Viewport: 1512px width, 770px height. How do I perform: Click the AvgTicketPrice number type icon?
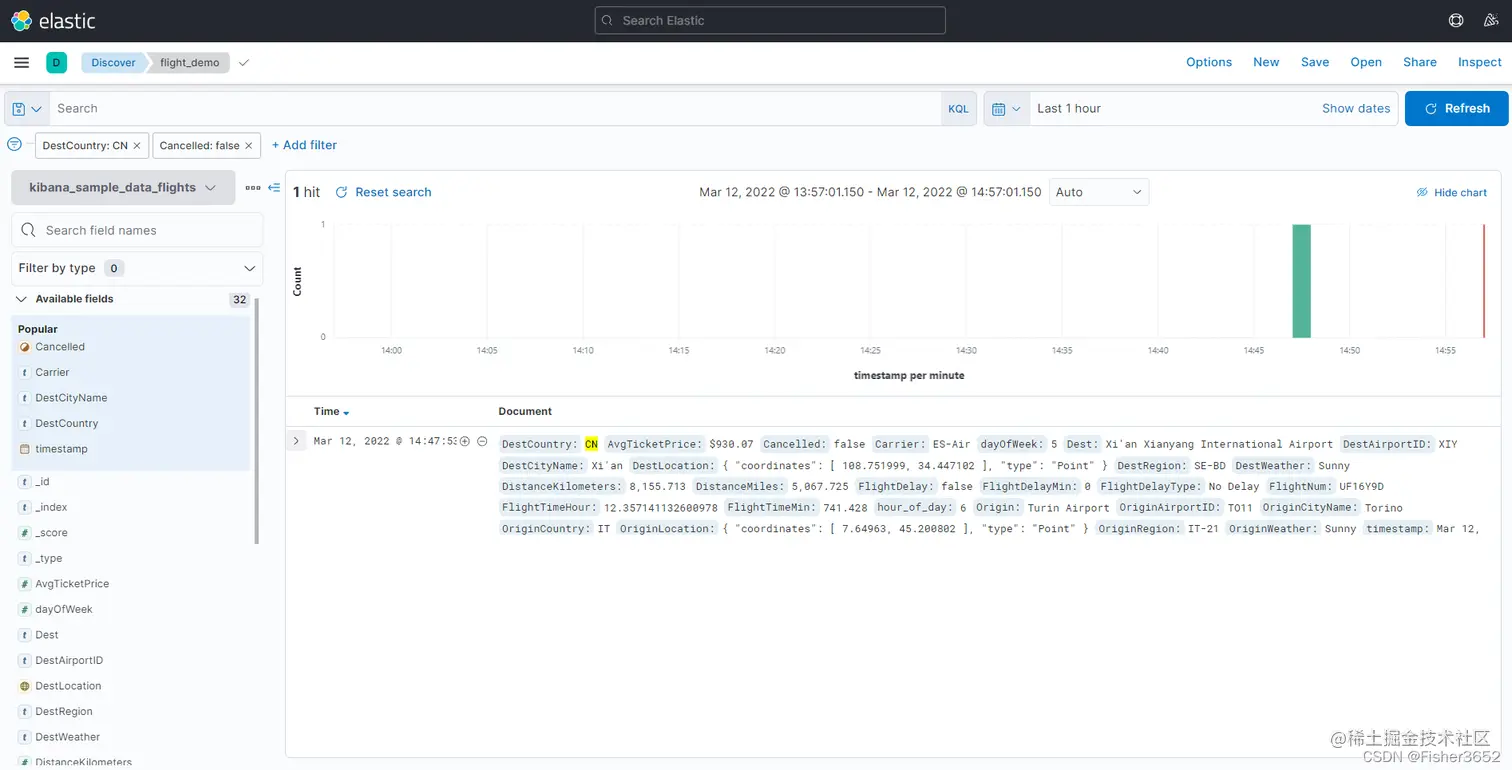25,584
